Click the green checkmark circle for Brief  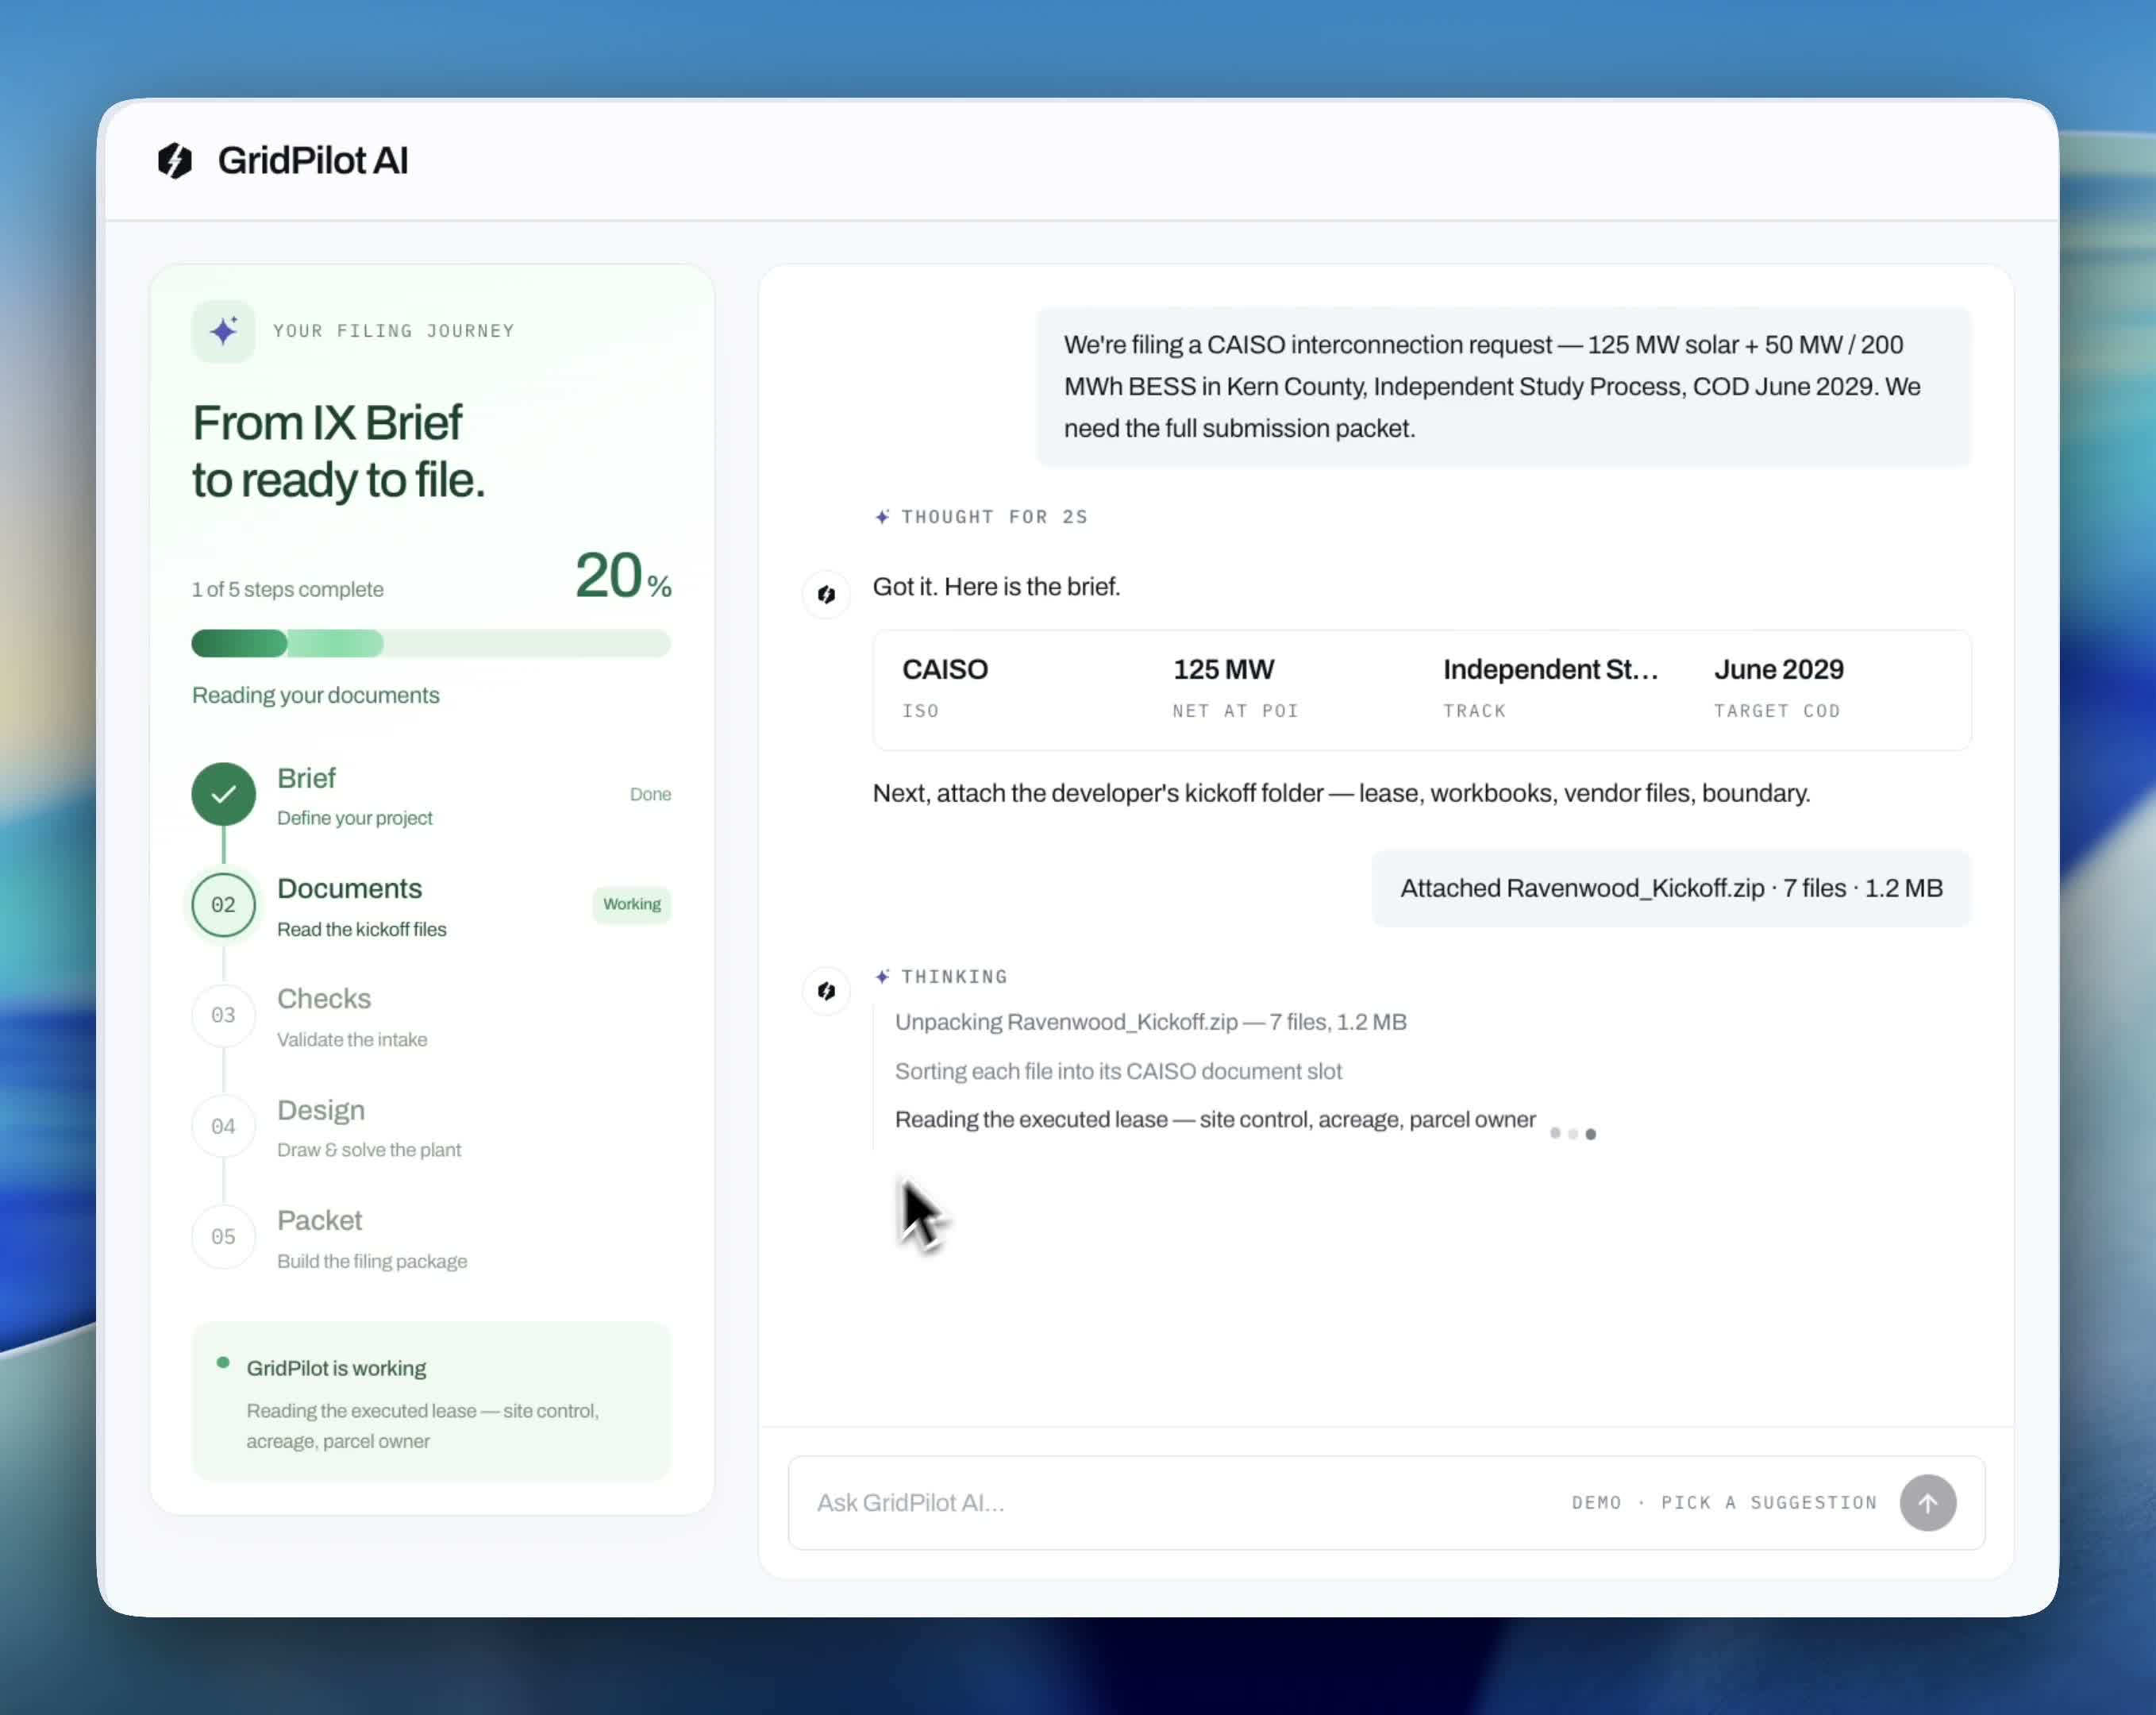(x=223, y=794)
